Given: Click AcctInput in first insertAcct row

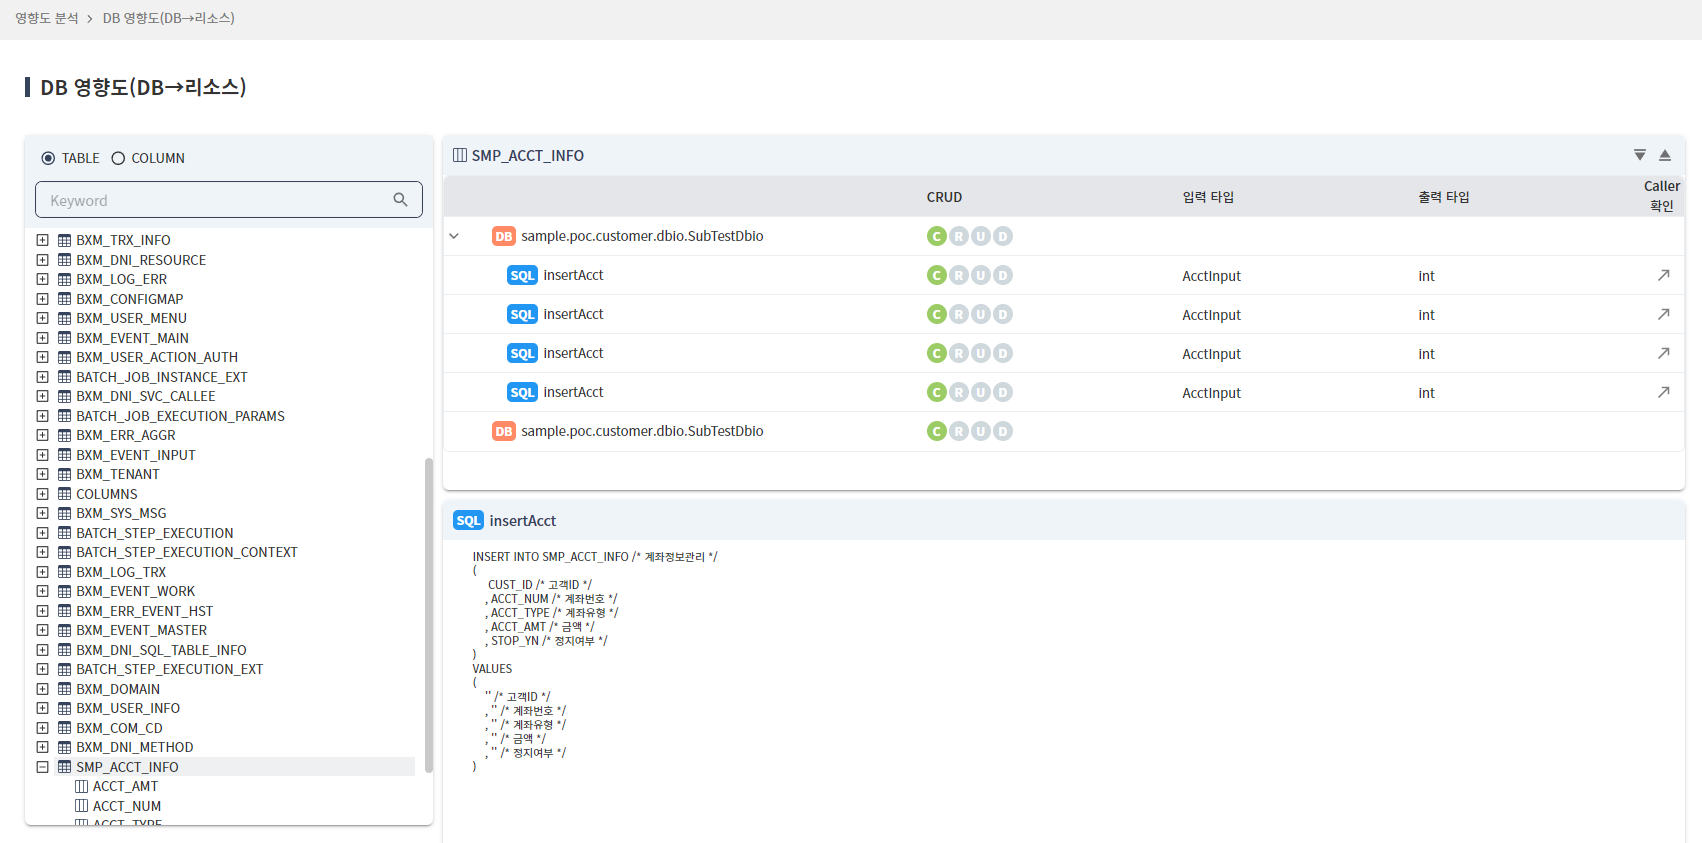Looking at the screenshot, I should click(x=1211, y=276).
